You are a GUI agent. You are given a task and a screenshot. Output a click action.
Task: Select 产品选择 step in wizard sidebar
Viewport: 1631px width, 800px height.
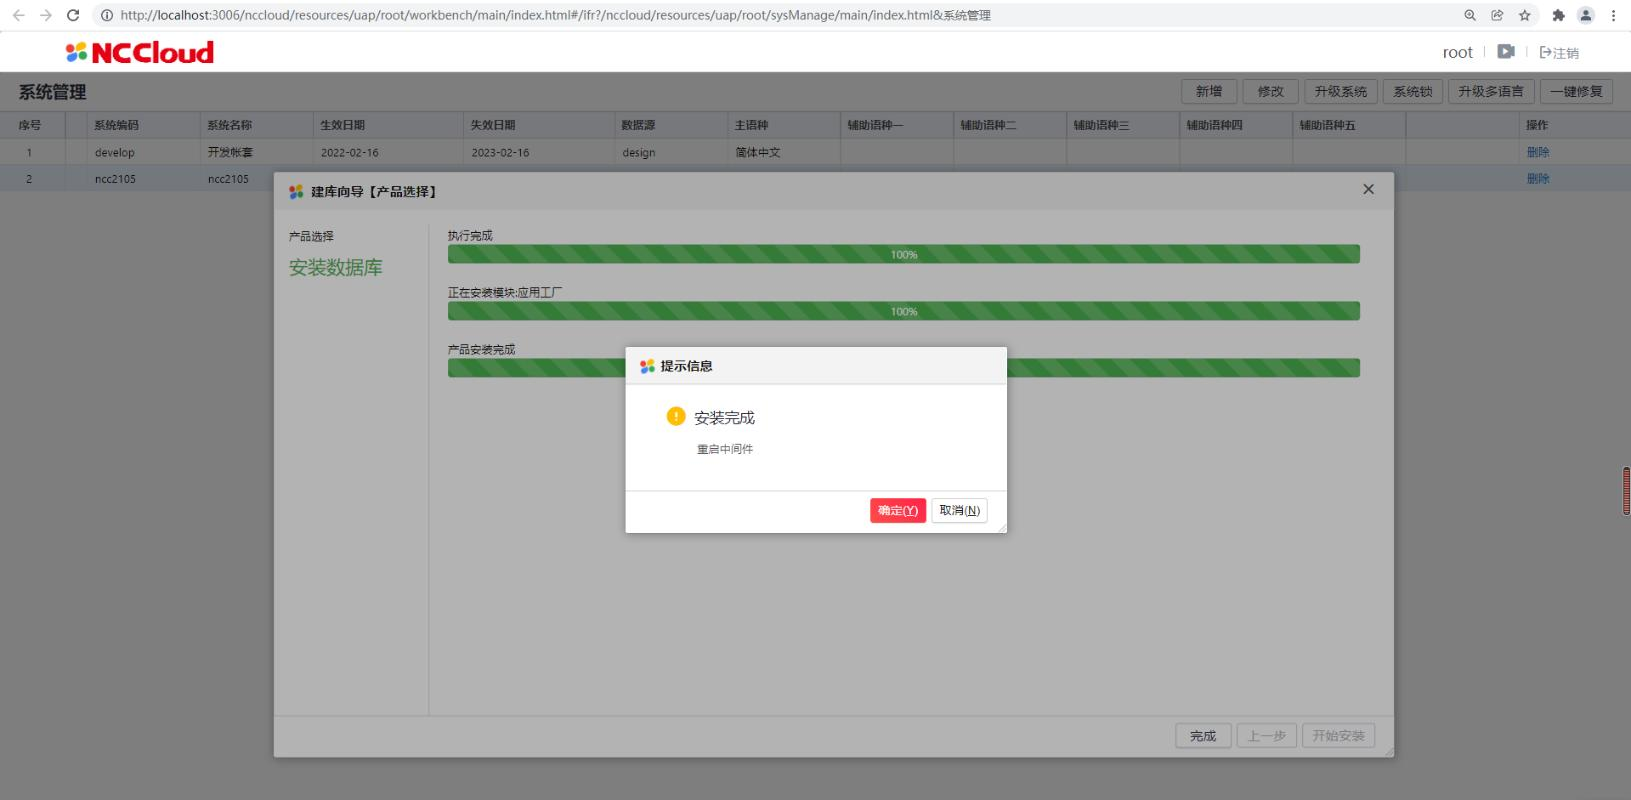tap(311, 236)
